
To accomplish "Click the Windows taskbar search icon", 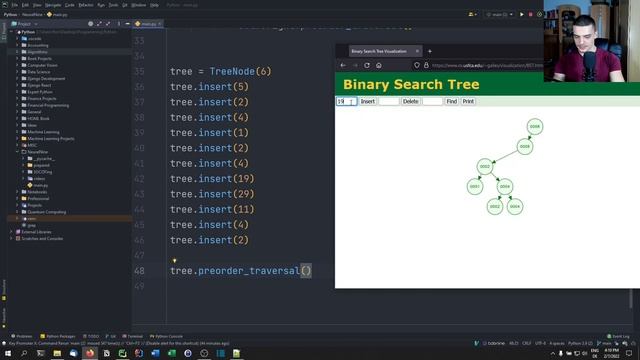I will tap(24, 353).
